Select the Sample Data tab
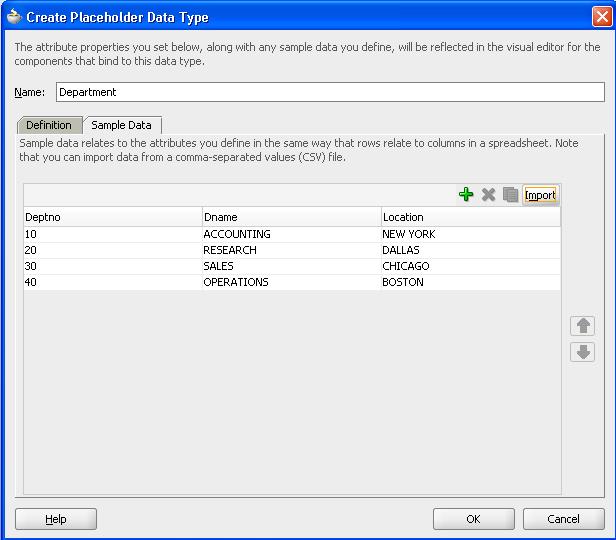This screenshot has height=540, width=616. [121, 125]
